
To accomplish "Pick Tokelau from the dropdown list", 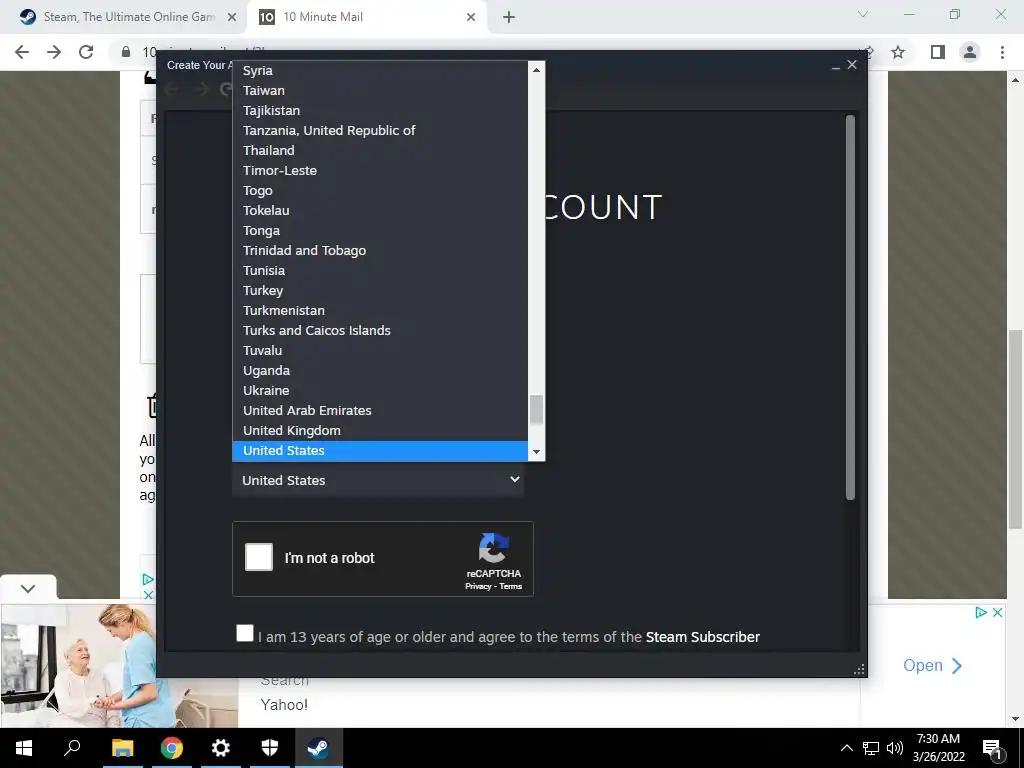I will 380,210.
